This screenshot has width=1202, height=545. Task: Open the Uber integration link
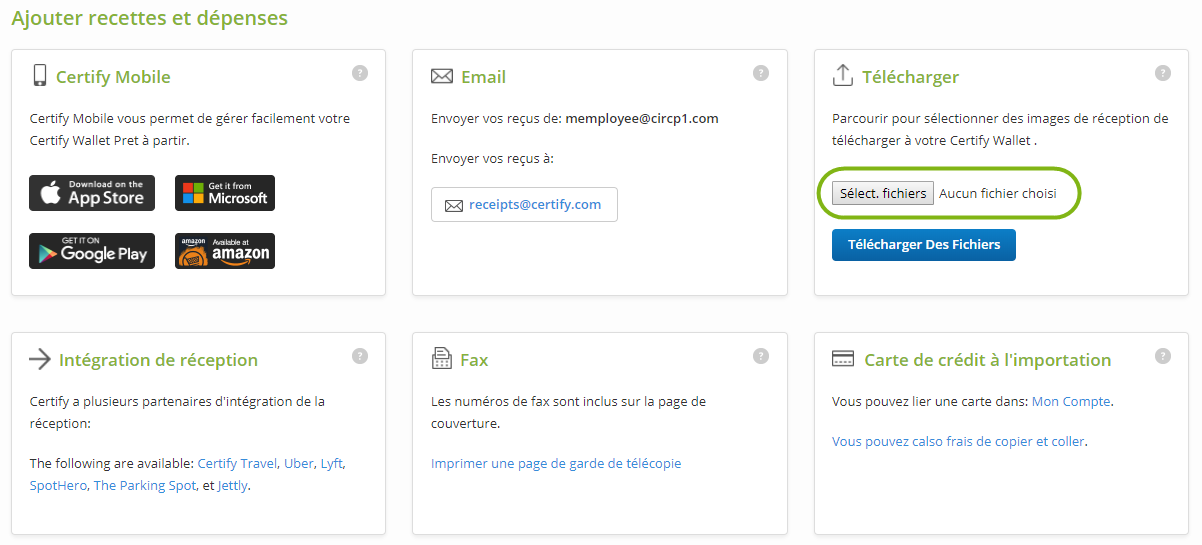coord(298,463)
